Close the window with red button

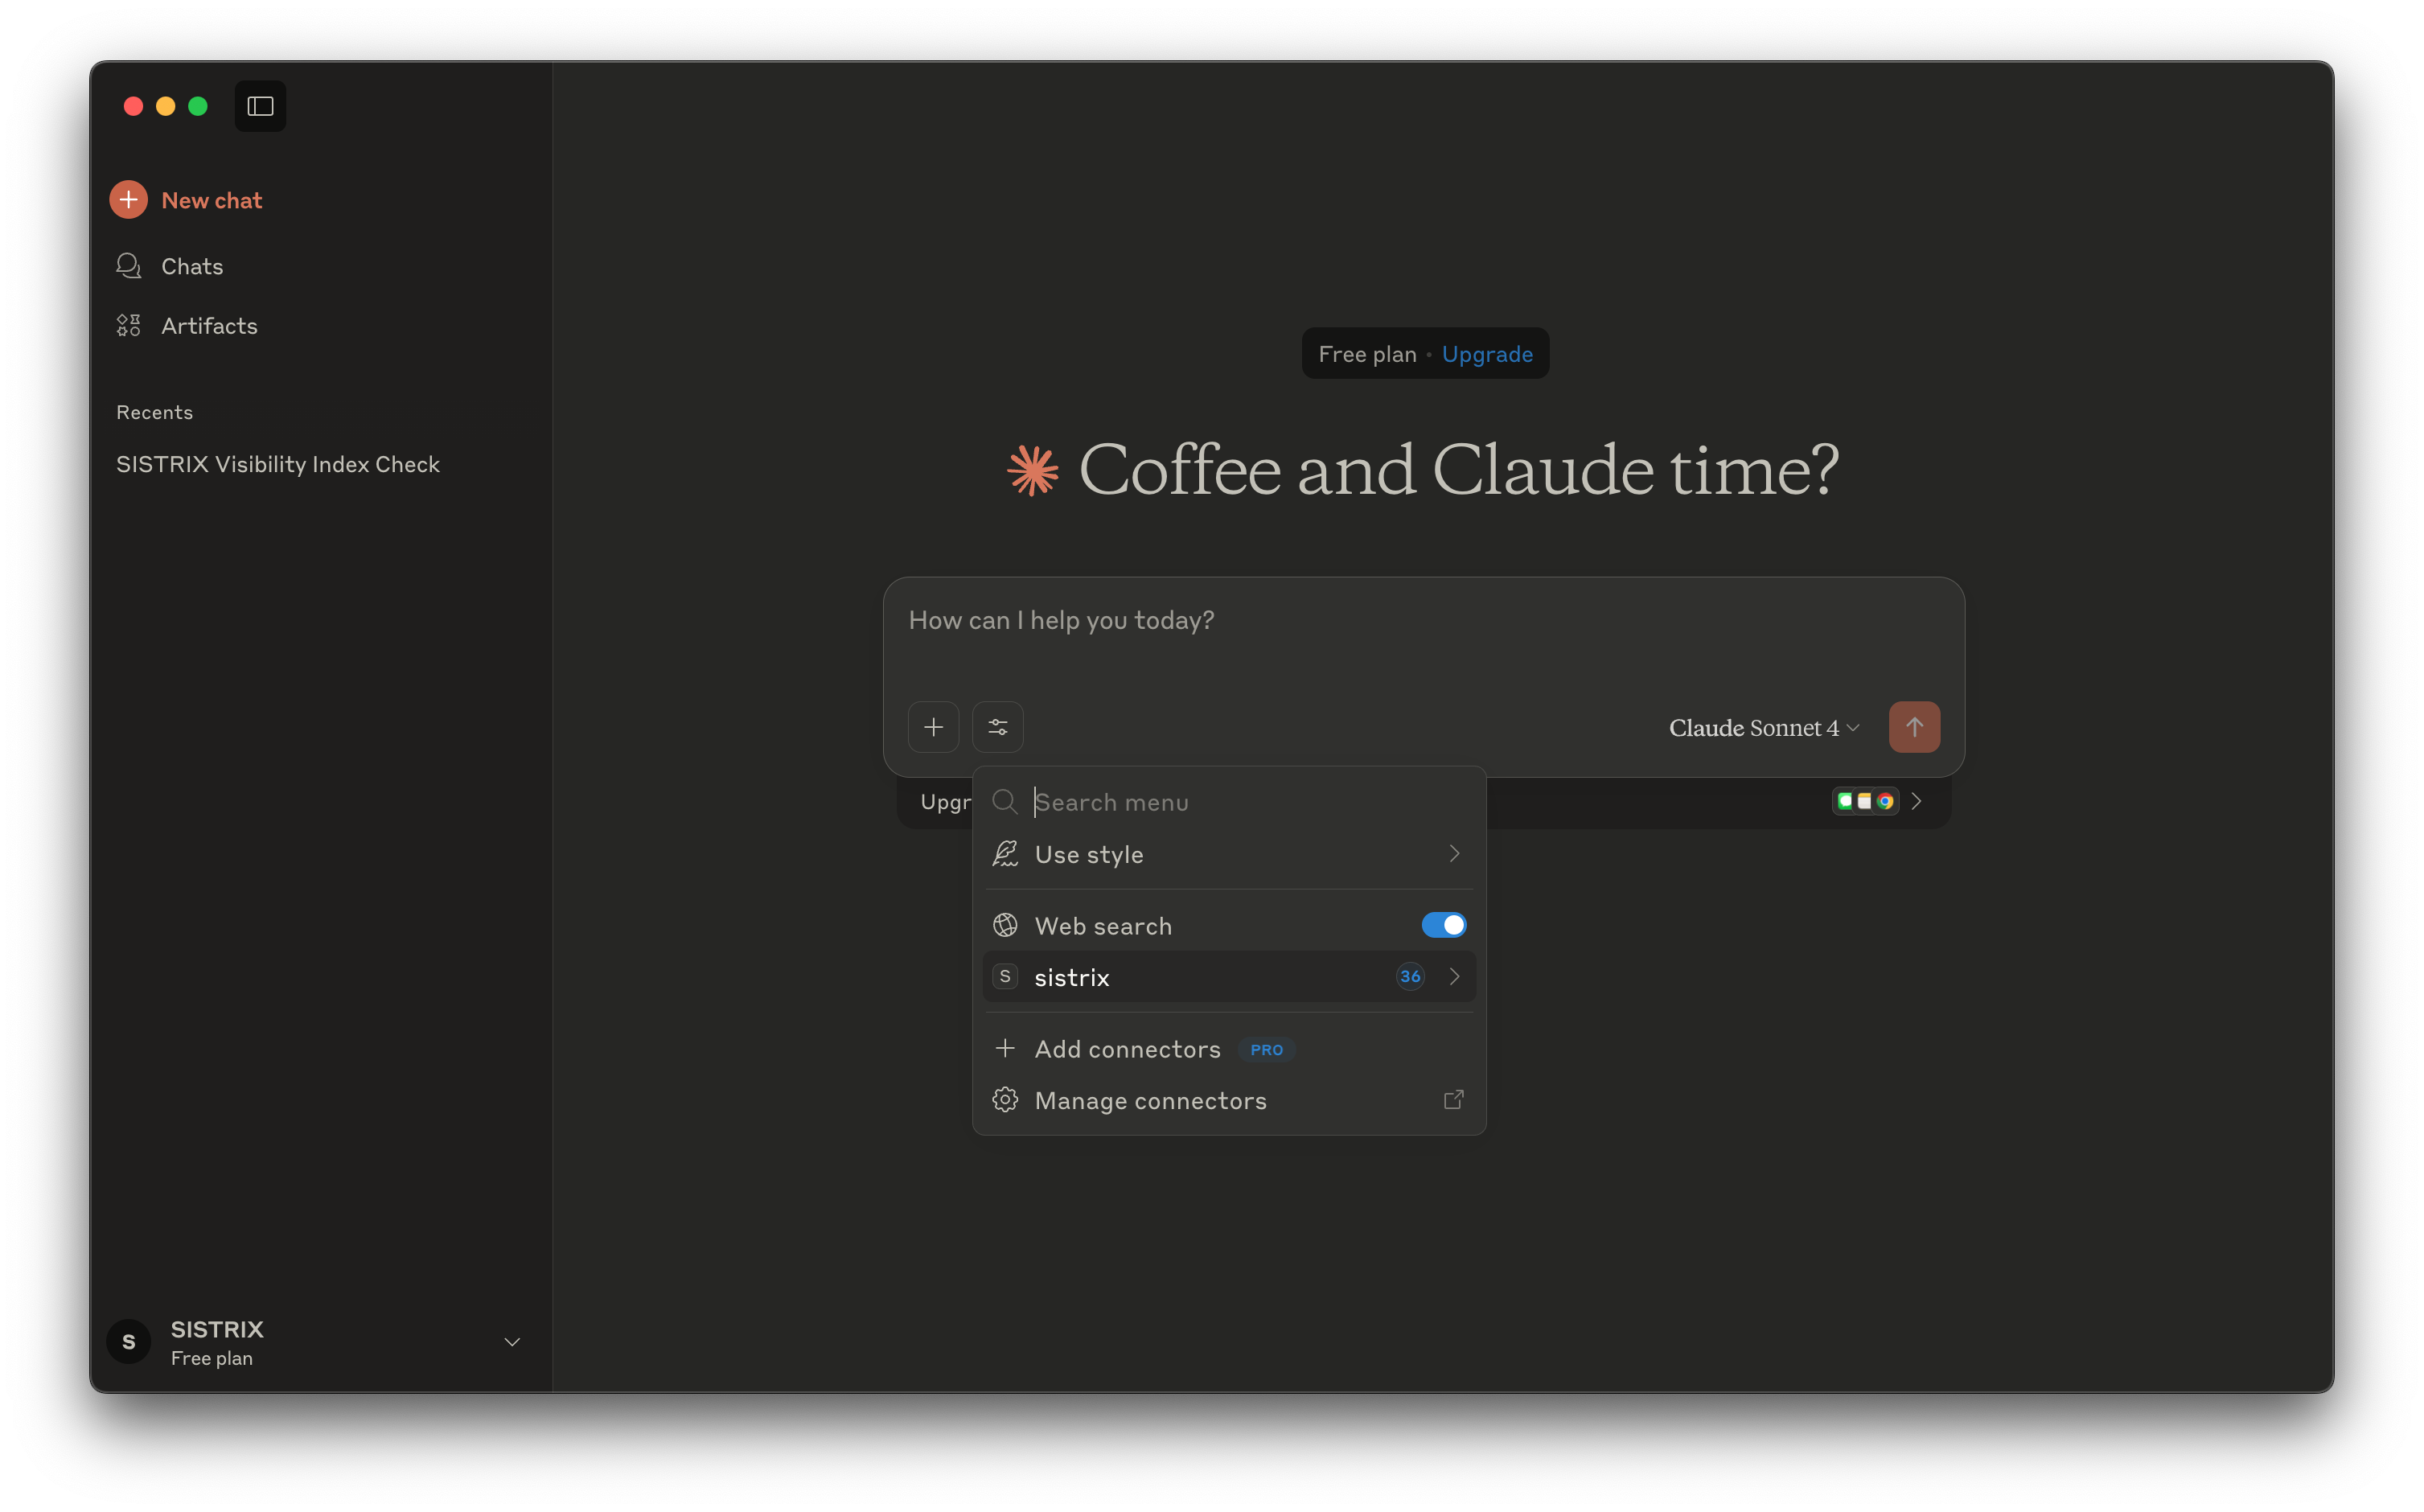click(x=133, y=106)
